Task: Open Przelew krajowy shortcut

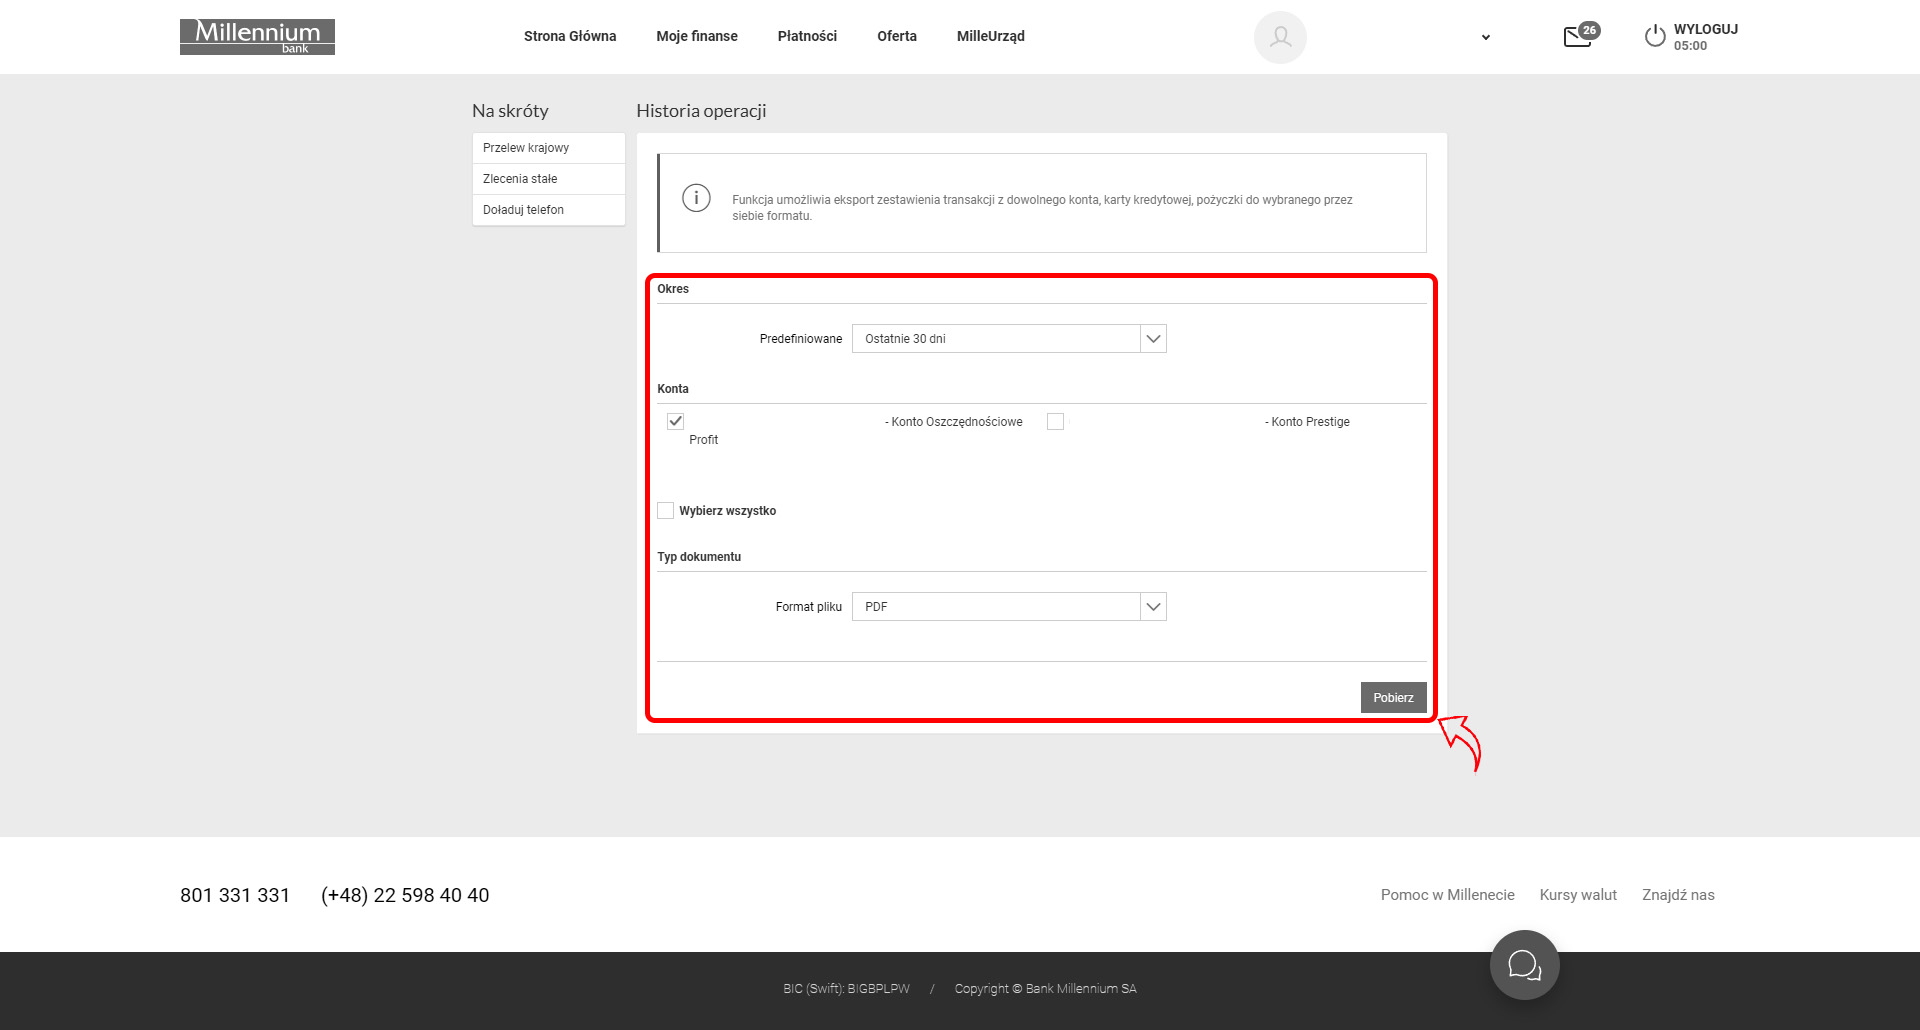Action: pos(526,148)
